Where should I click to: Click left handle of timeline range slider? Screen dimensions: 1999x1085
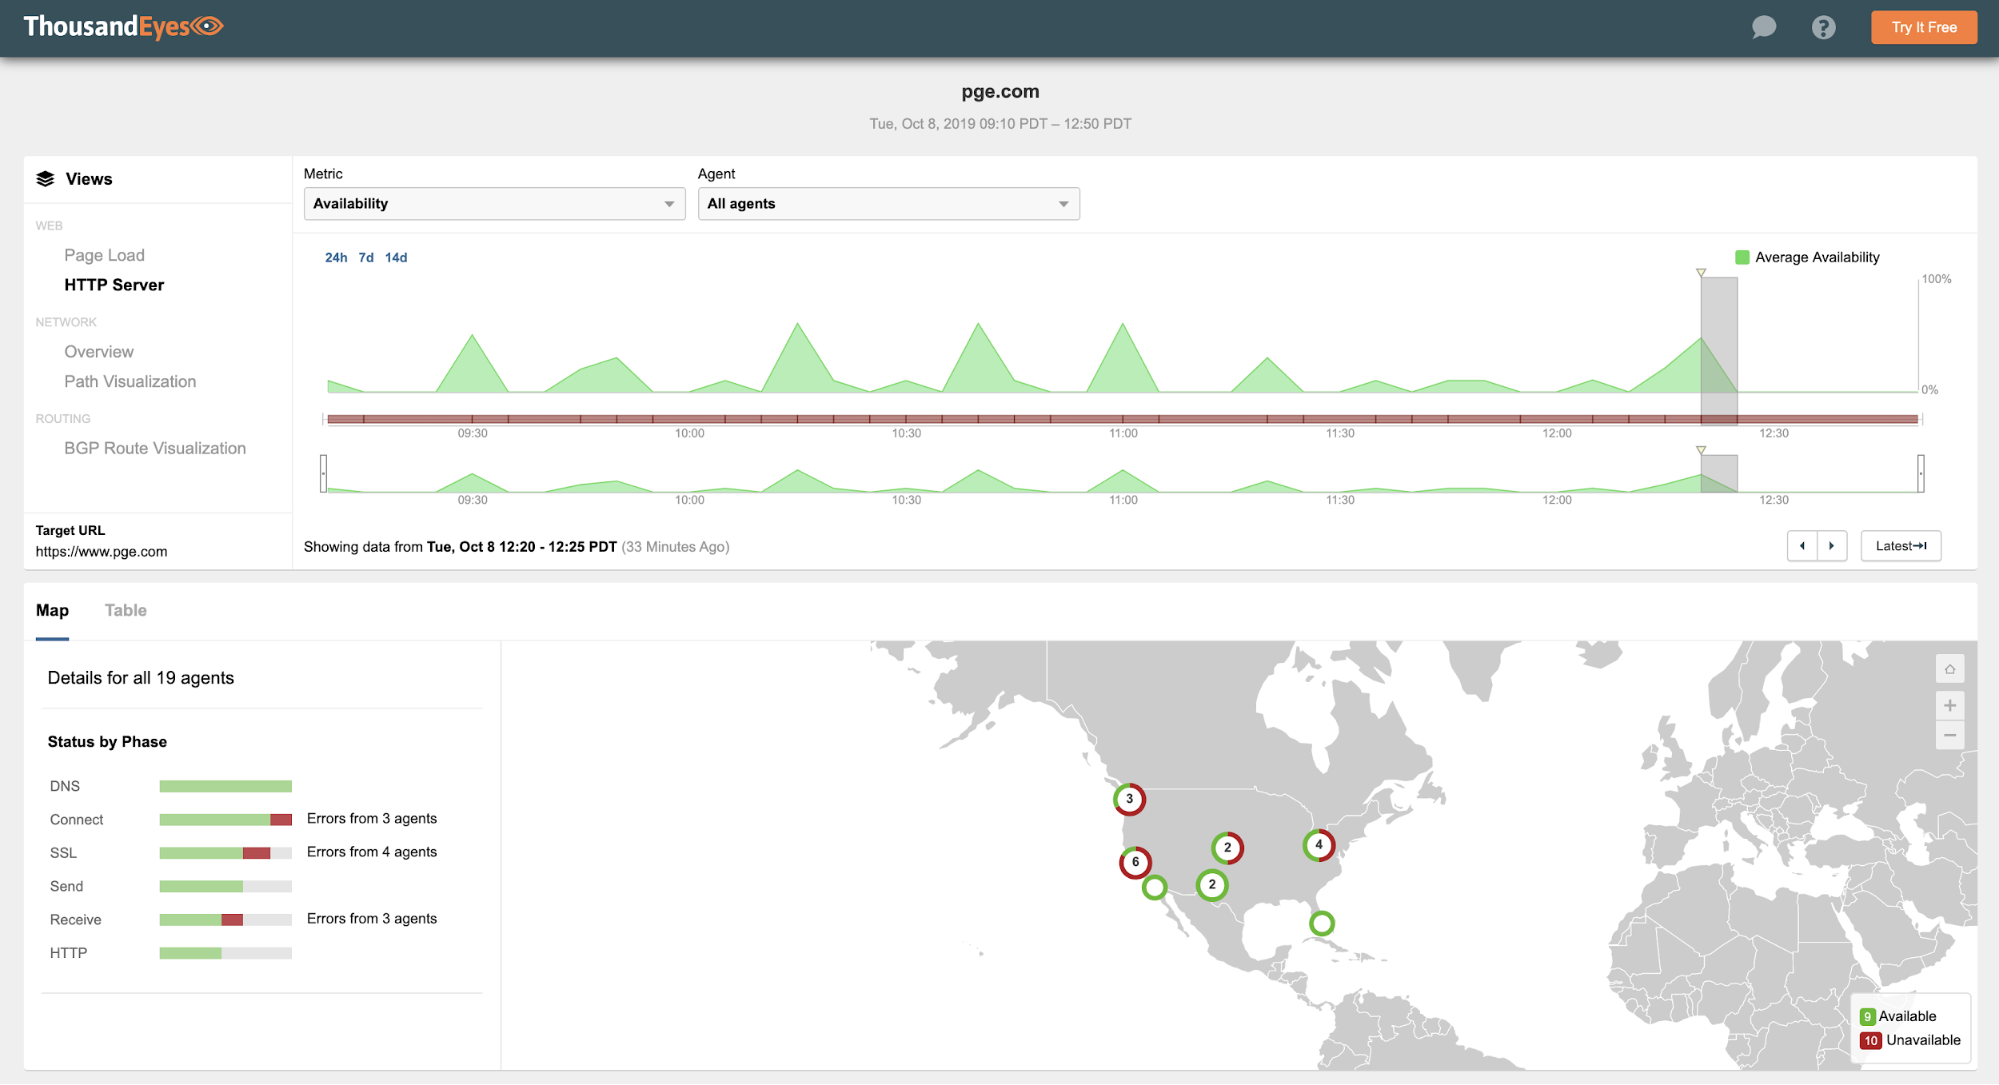coord(323,473)
